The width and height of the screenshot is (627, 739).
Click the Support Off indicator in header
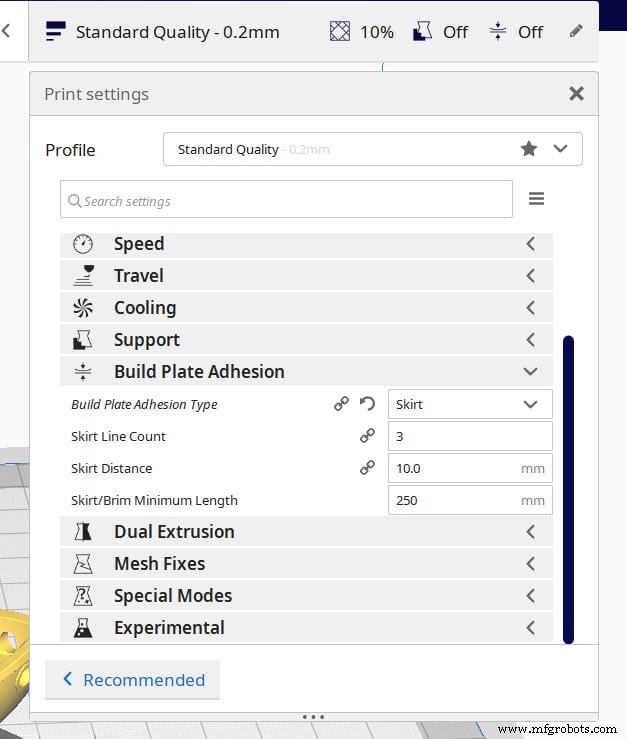click(x=441, y=31)
